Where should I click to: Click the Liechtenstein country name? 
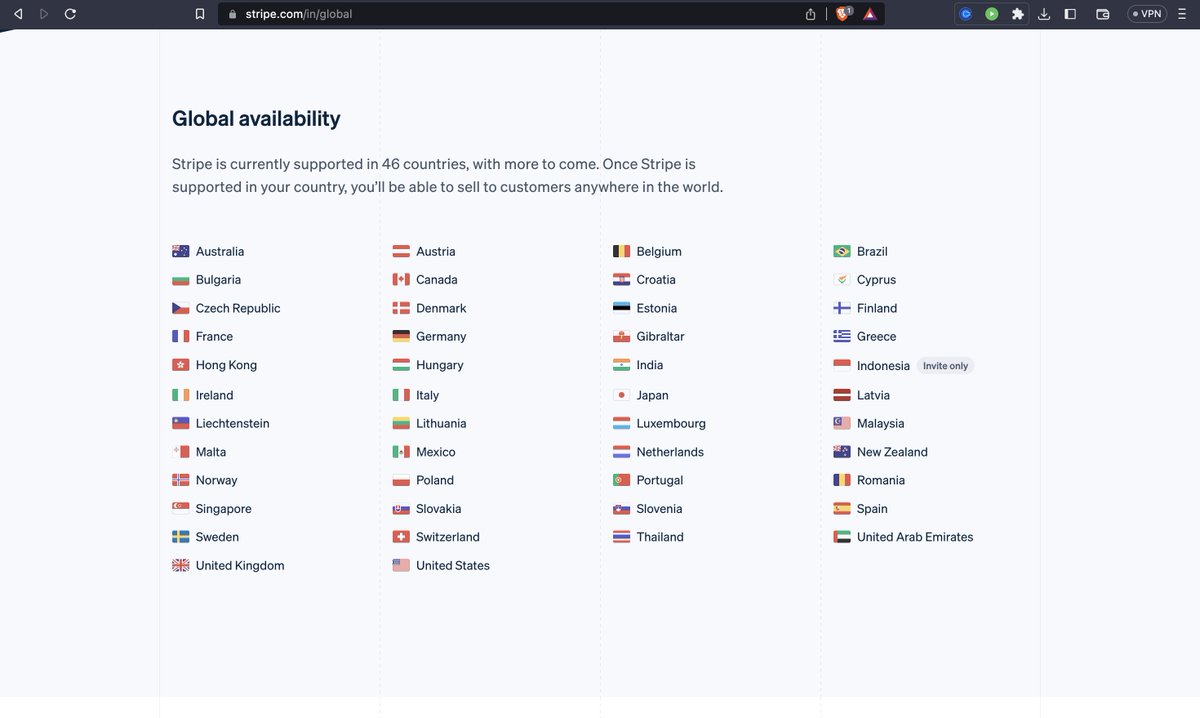click(233, 423)
